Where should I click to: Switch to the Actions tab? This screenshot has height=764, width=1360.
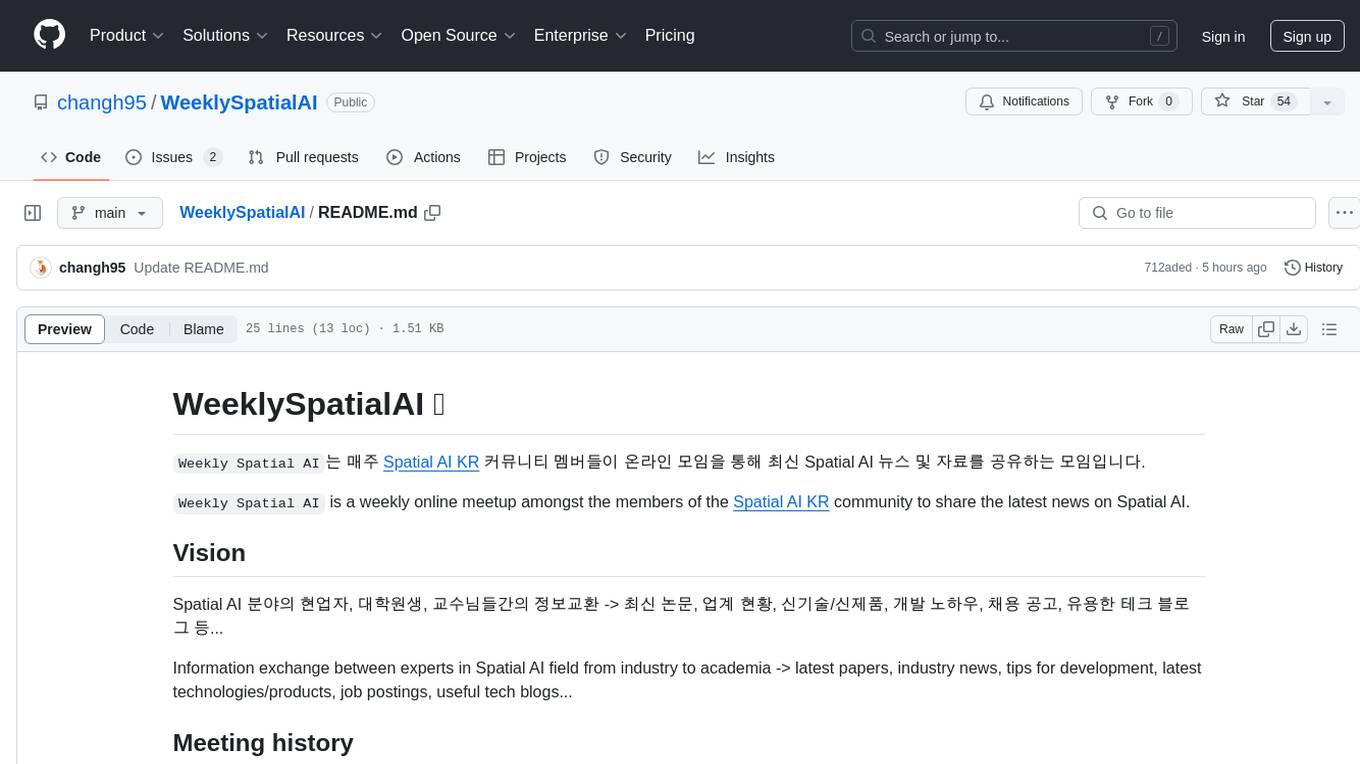click(x=423, y=157)
